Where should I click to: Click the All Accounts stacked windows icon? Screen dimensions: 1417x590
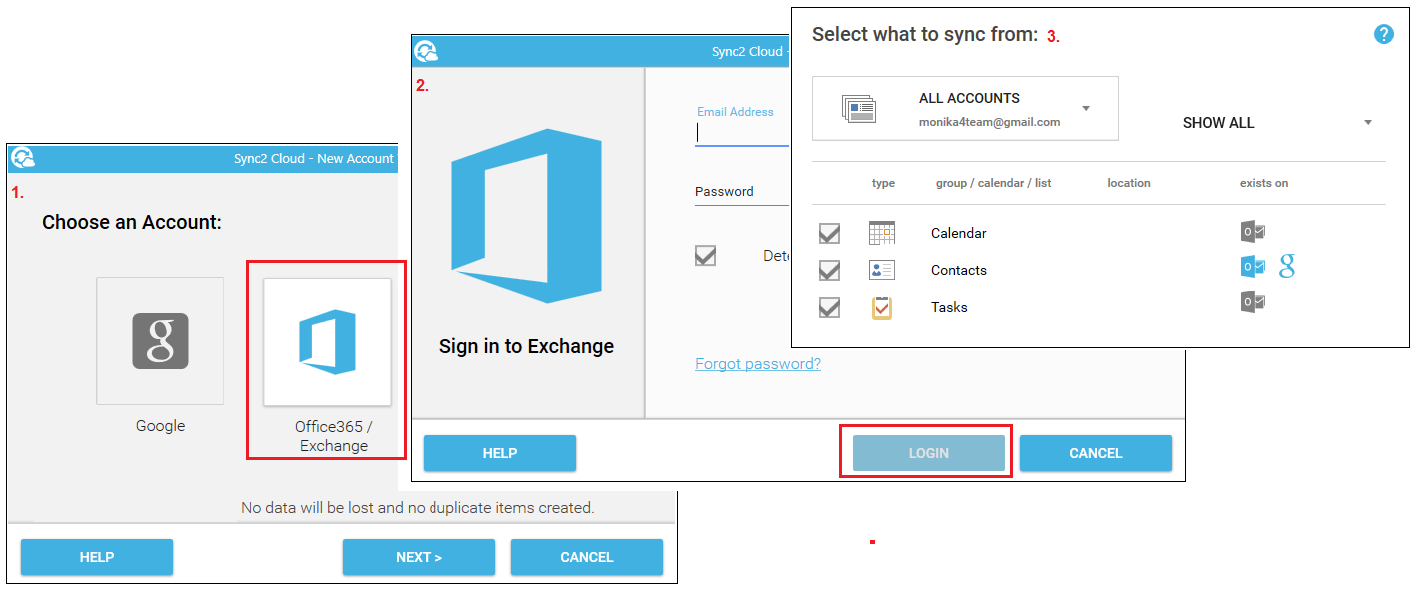(x=859, y=109)
